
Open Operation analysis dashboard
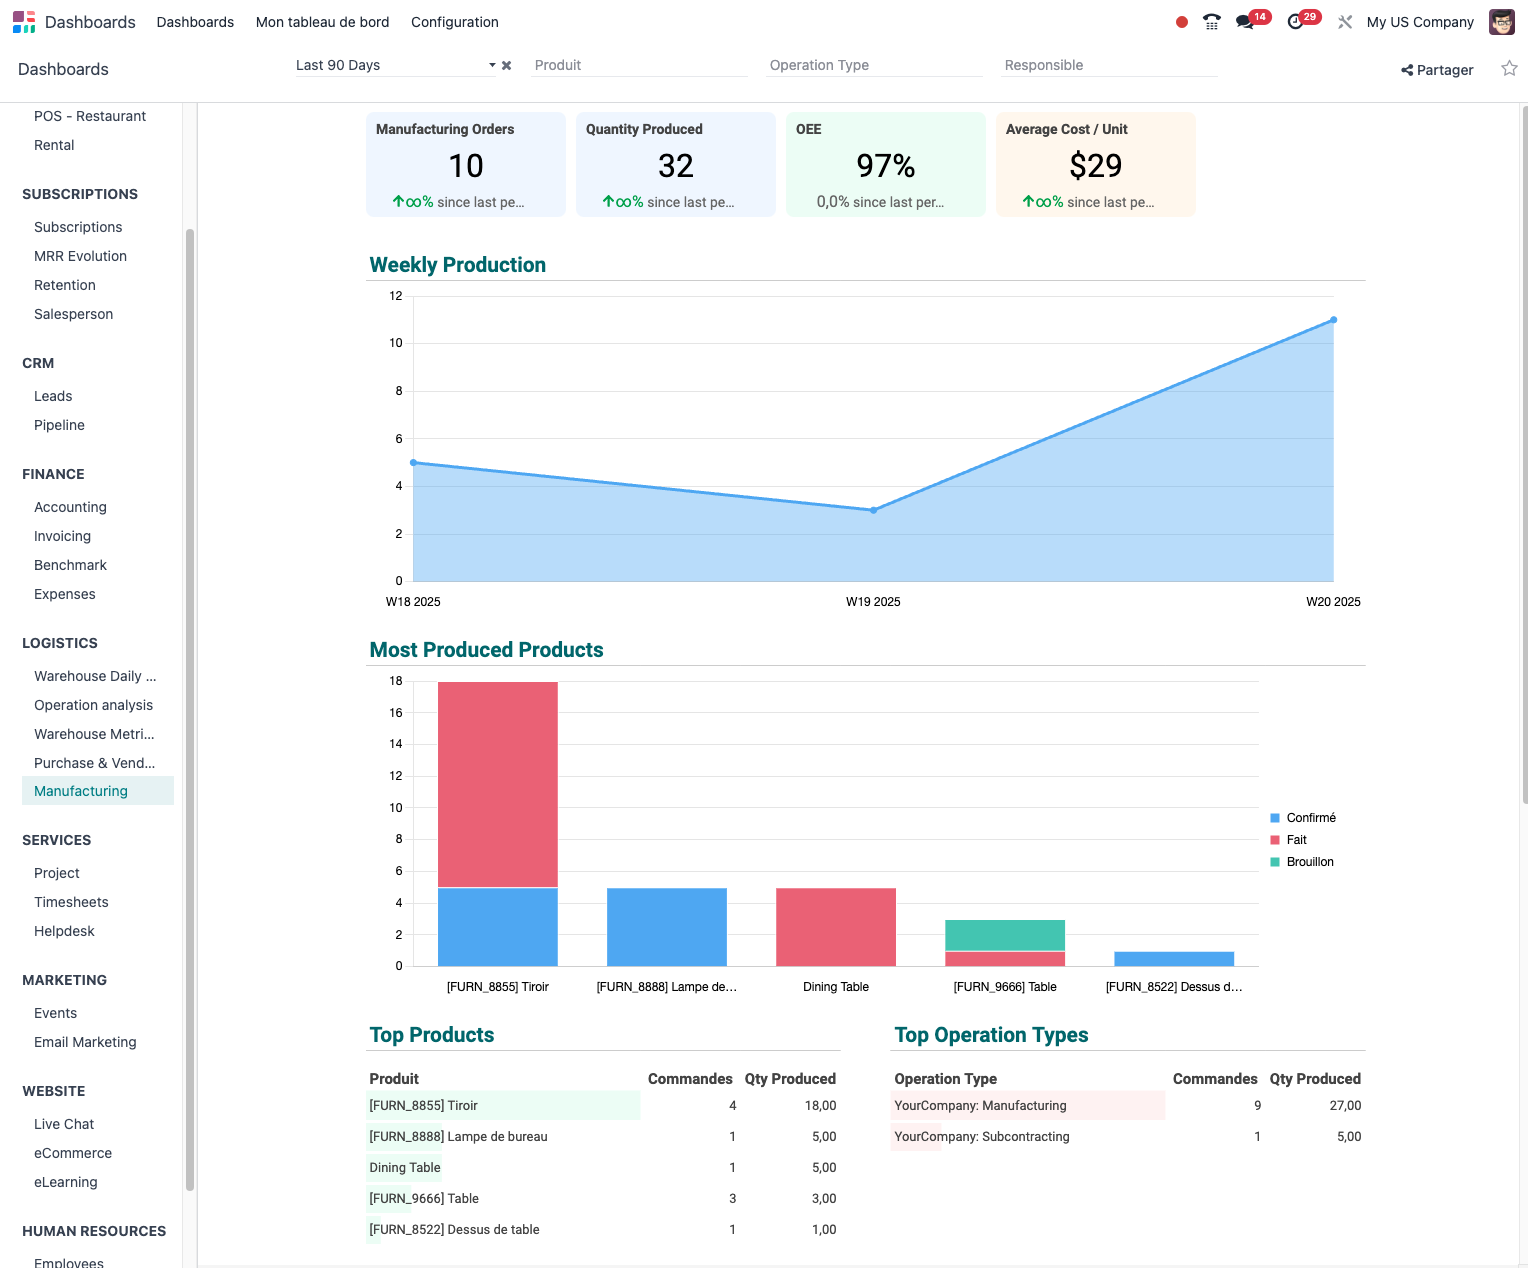point(94,705)
